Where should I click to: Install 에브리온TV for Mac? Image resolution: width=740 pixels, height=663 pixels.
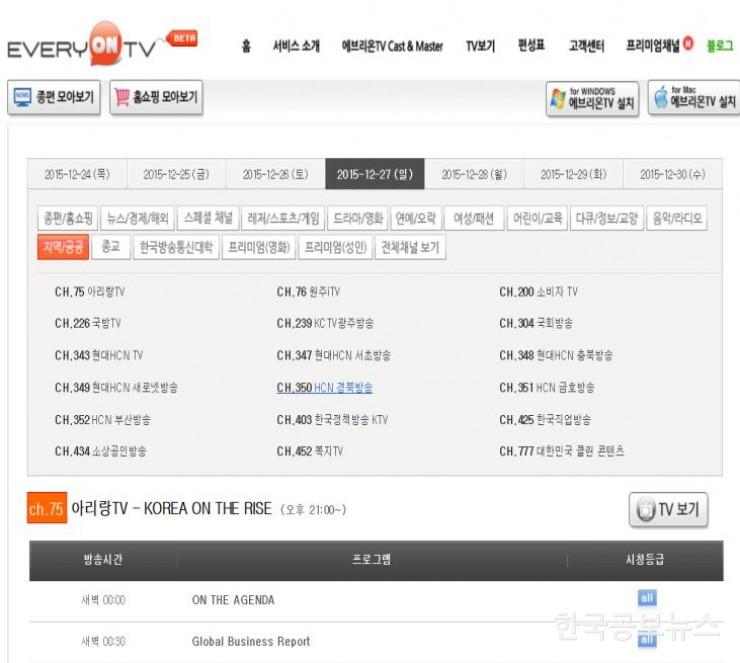pos(694,98)
